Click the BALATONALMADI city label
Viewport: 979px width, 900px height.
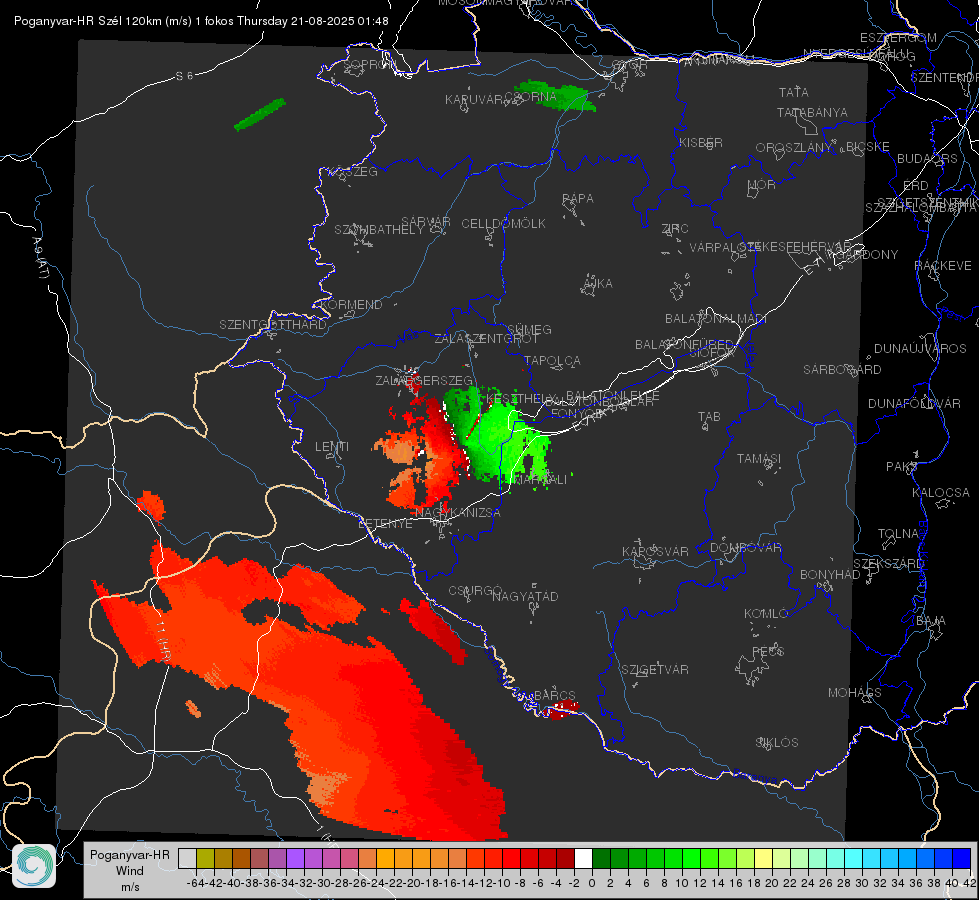coord(716,319)
